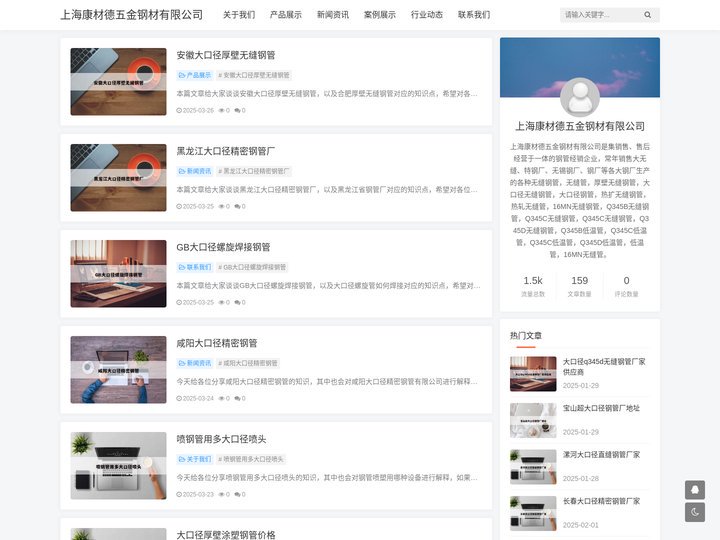Click the comment icon on 安徽 article
Image resolution: width=720 pixels, height=540 pixels.
237,111
